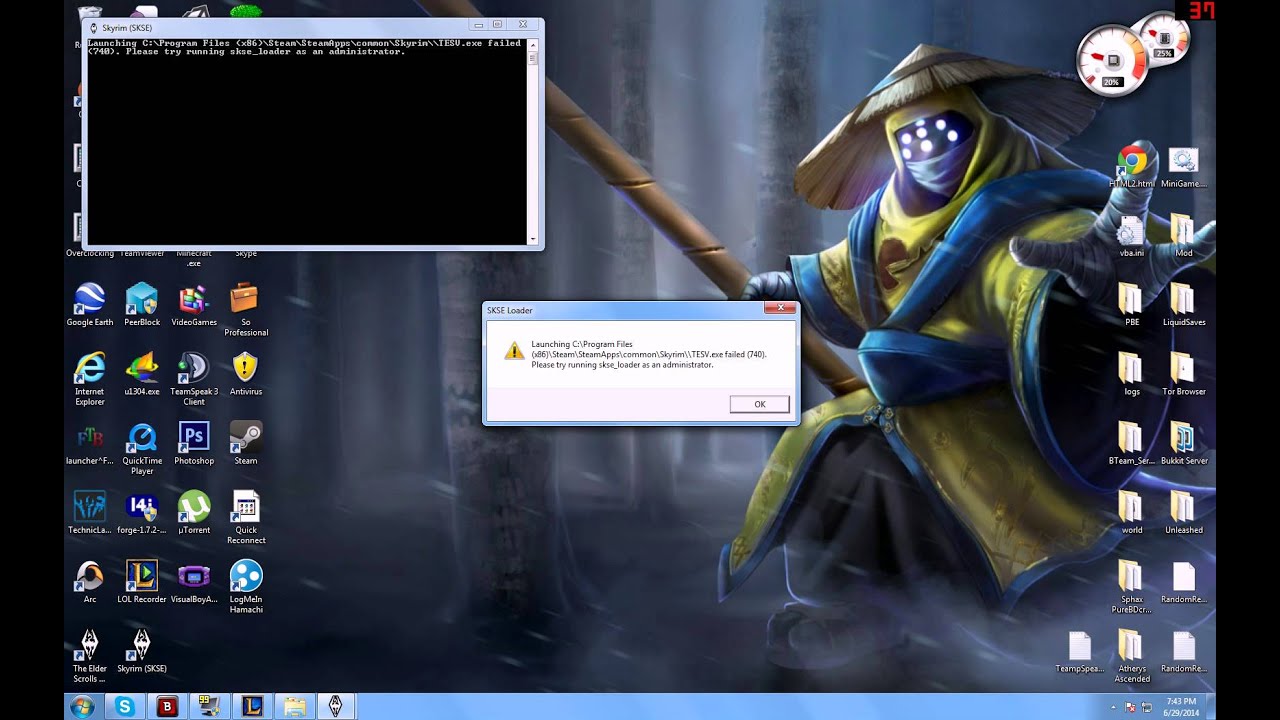Image resolution: width=1280 pixels, height=720 pixels.
Task: Open So Professional folder
Action: coord(246,310)
